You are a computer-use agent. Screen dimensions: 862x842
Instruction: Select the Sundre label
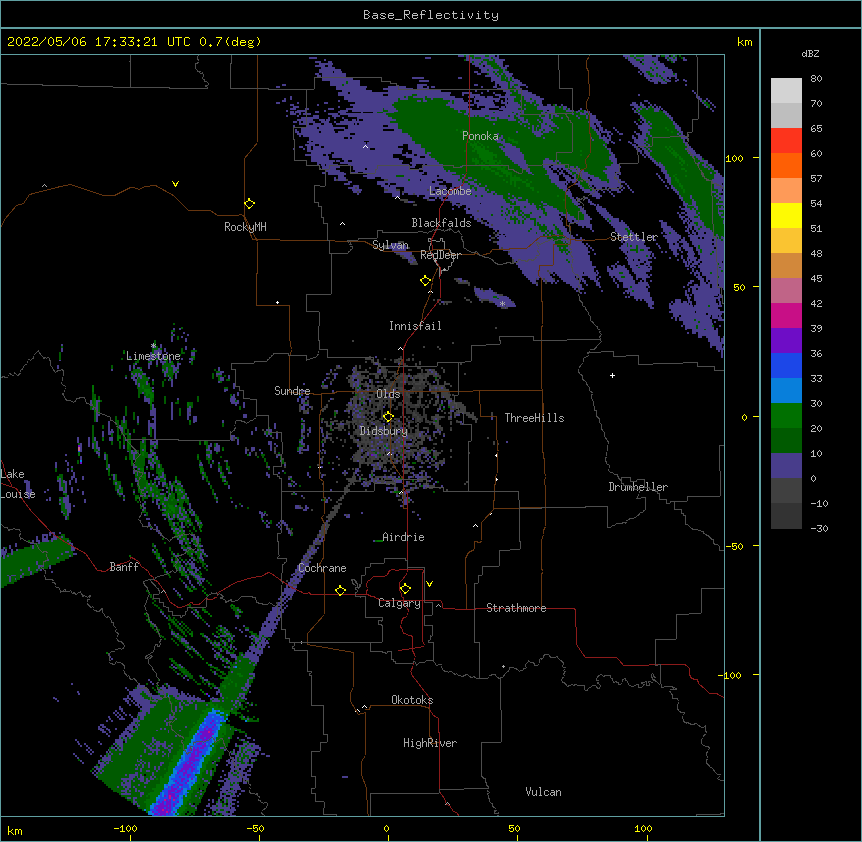[292, 391]
